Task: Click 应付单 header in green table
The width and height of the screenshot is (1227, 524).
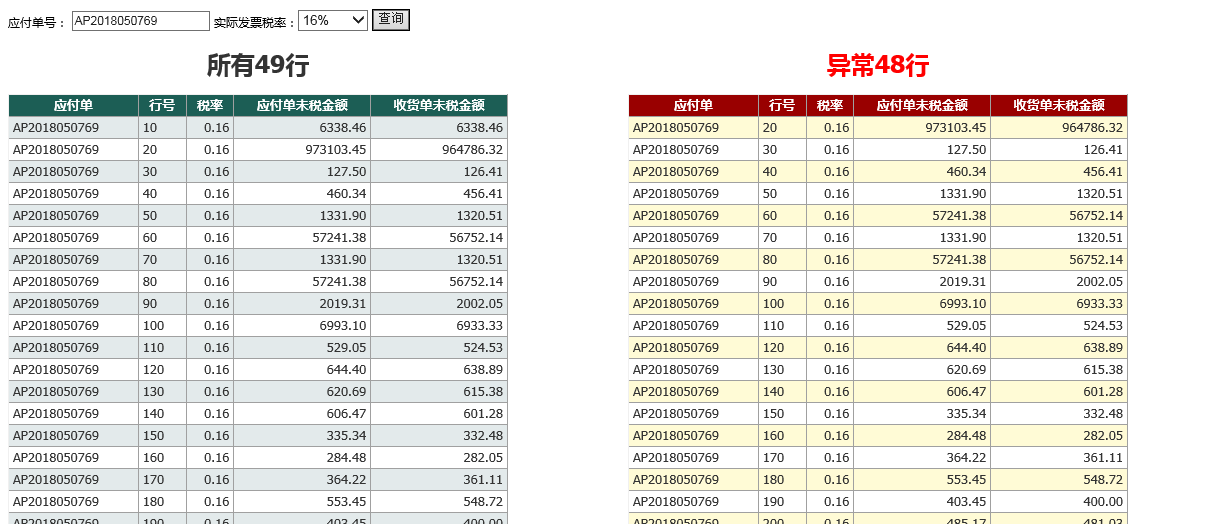Action: (x=73, y=105)
